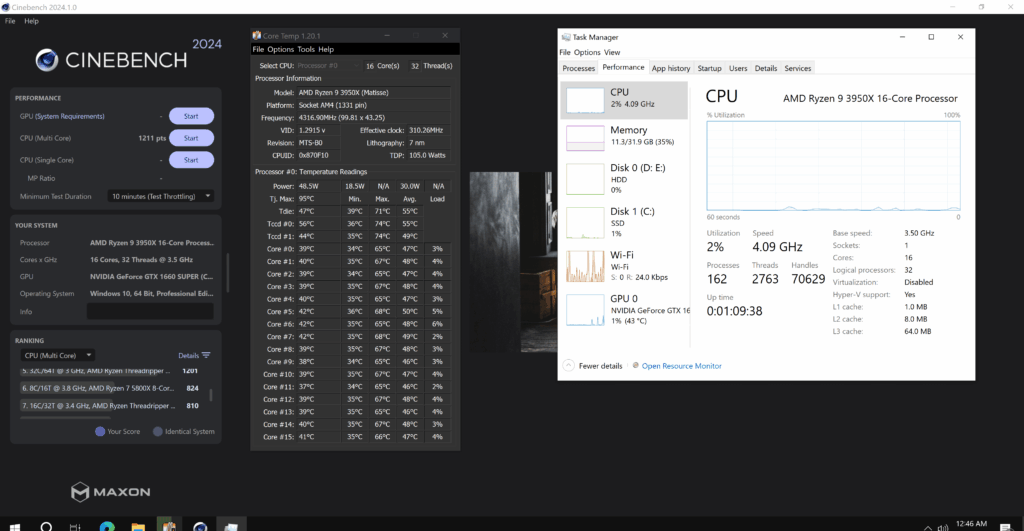This screenshot has height=531, width=1024.
Task: Switch to App history tab
Action: pos(671,68)
